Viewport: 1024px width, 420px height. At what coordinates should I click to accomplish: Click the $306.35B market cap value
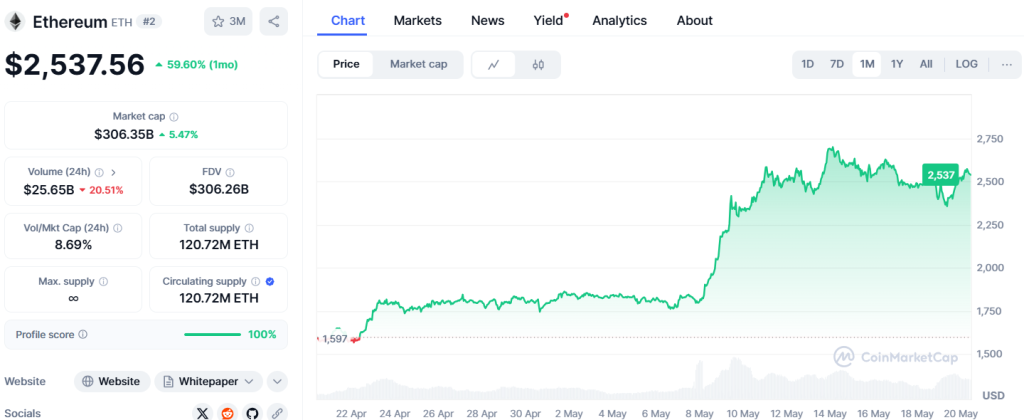124,135
